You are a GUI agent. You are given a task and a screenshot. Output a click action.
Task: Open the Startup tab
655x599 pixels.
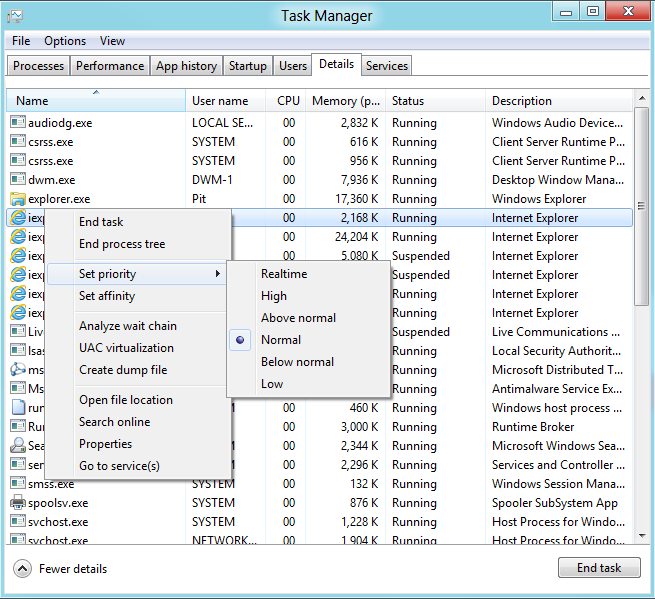248,66
